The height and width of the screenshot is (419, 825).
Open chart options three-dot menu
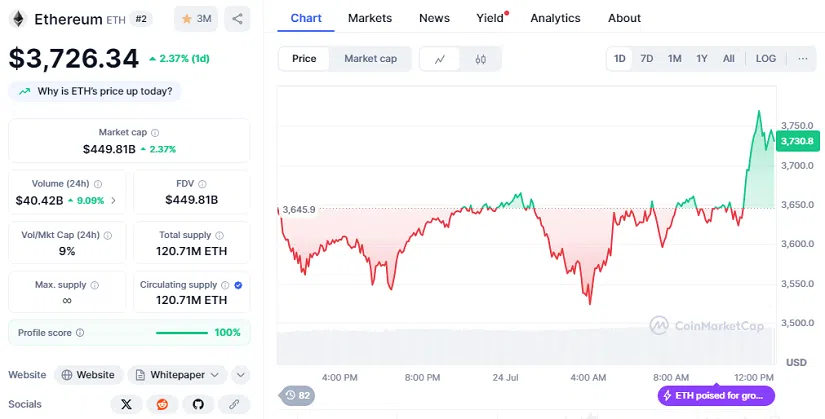[x=802, y=59]
